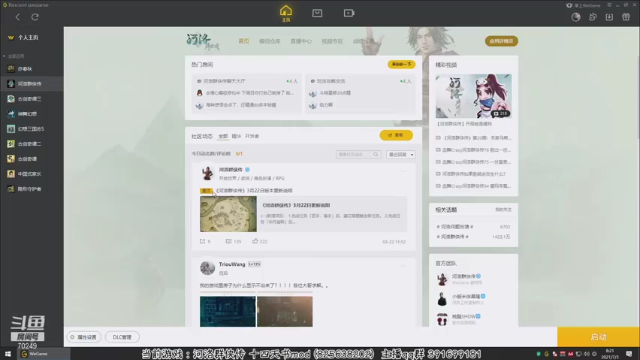Refresh the page with reload icon
The height and width of the screenshot is (360, 640).
click(35, 17)
